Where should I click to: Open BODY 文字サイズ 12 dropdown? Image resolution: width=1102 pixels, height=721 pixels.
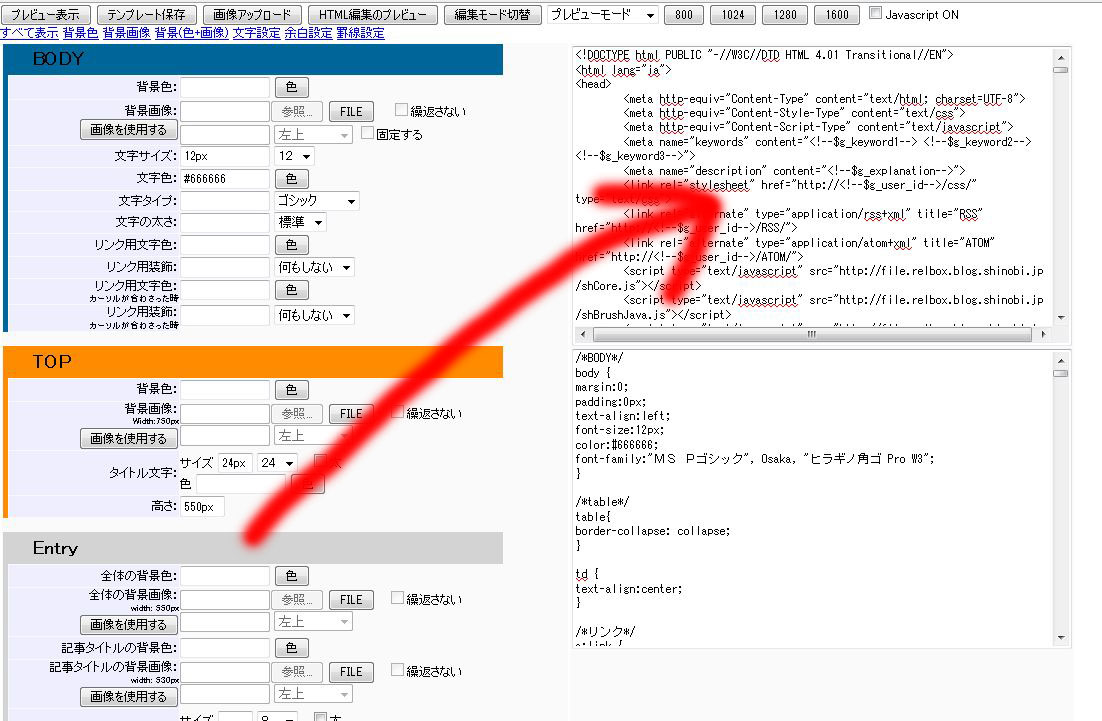(x=294, y=156)
